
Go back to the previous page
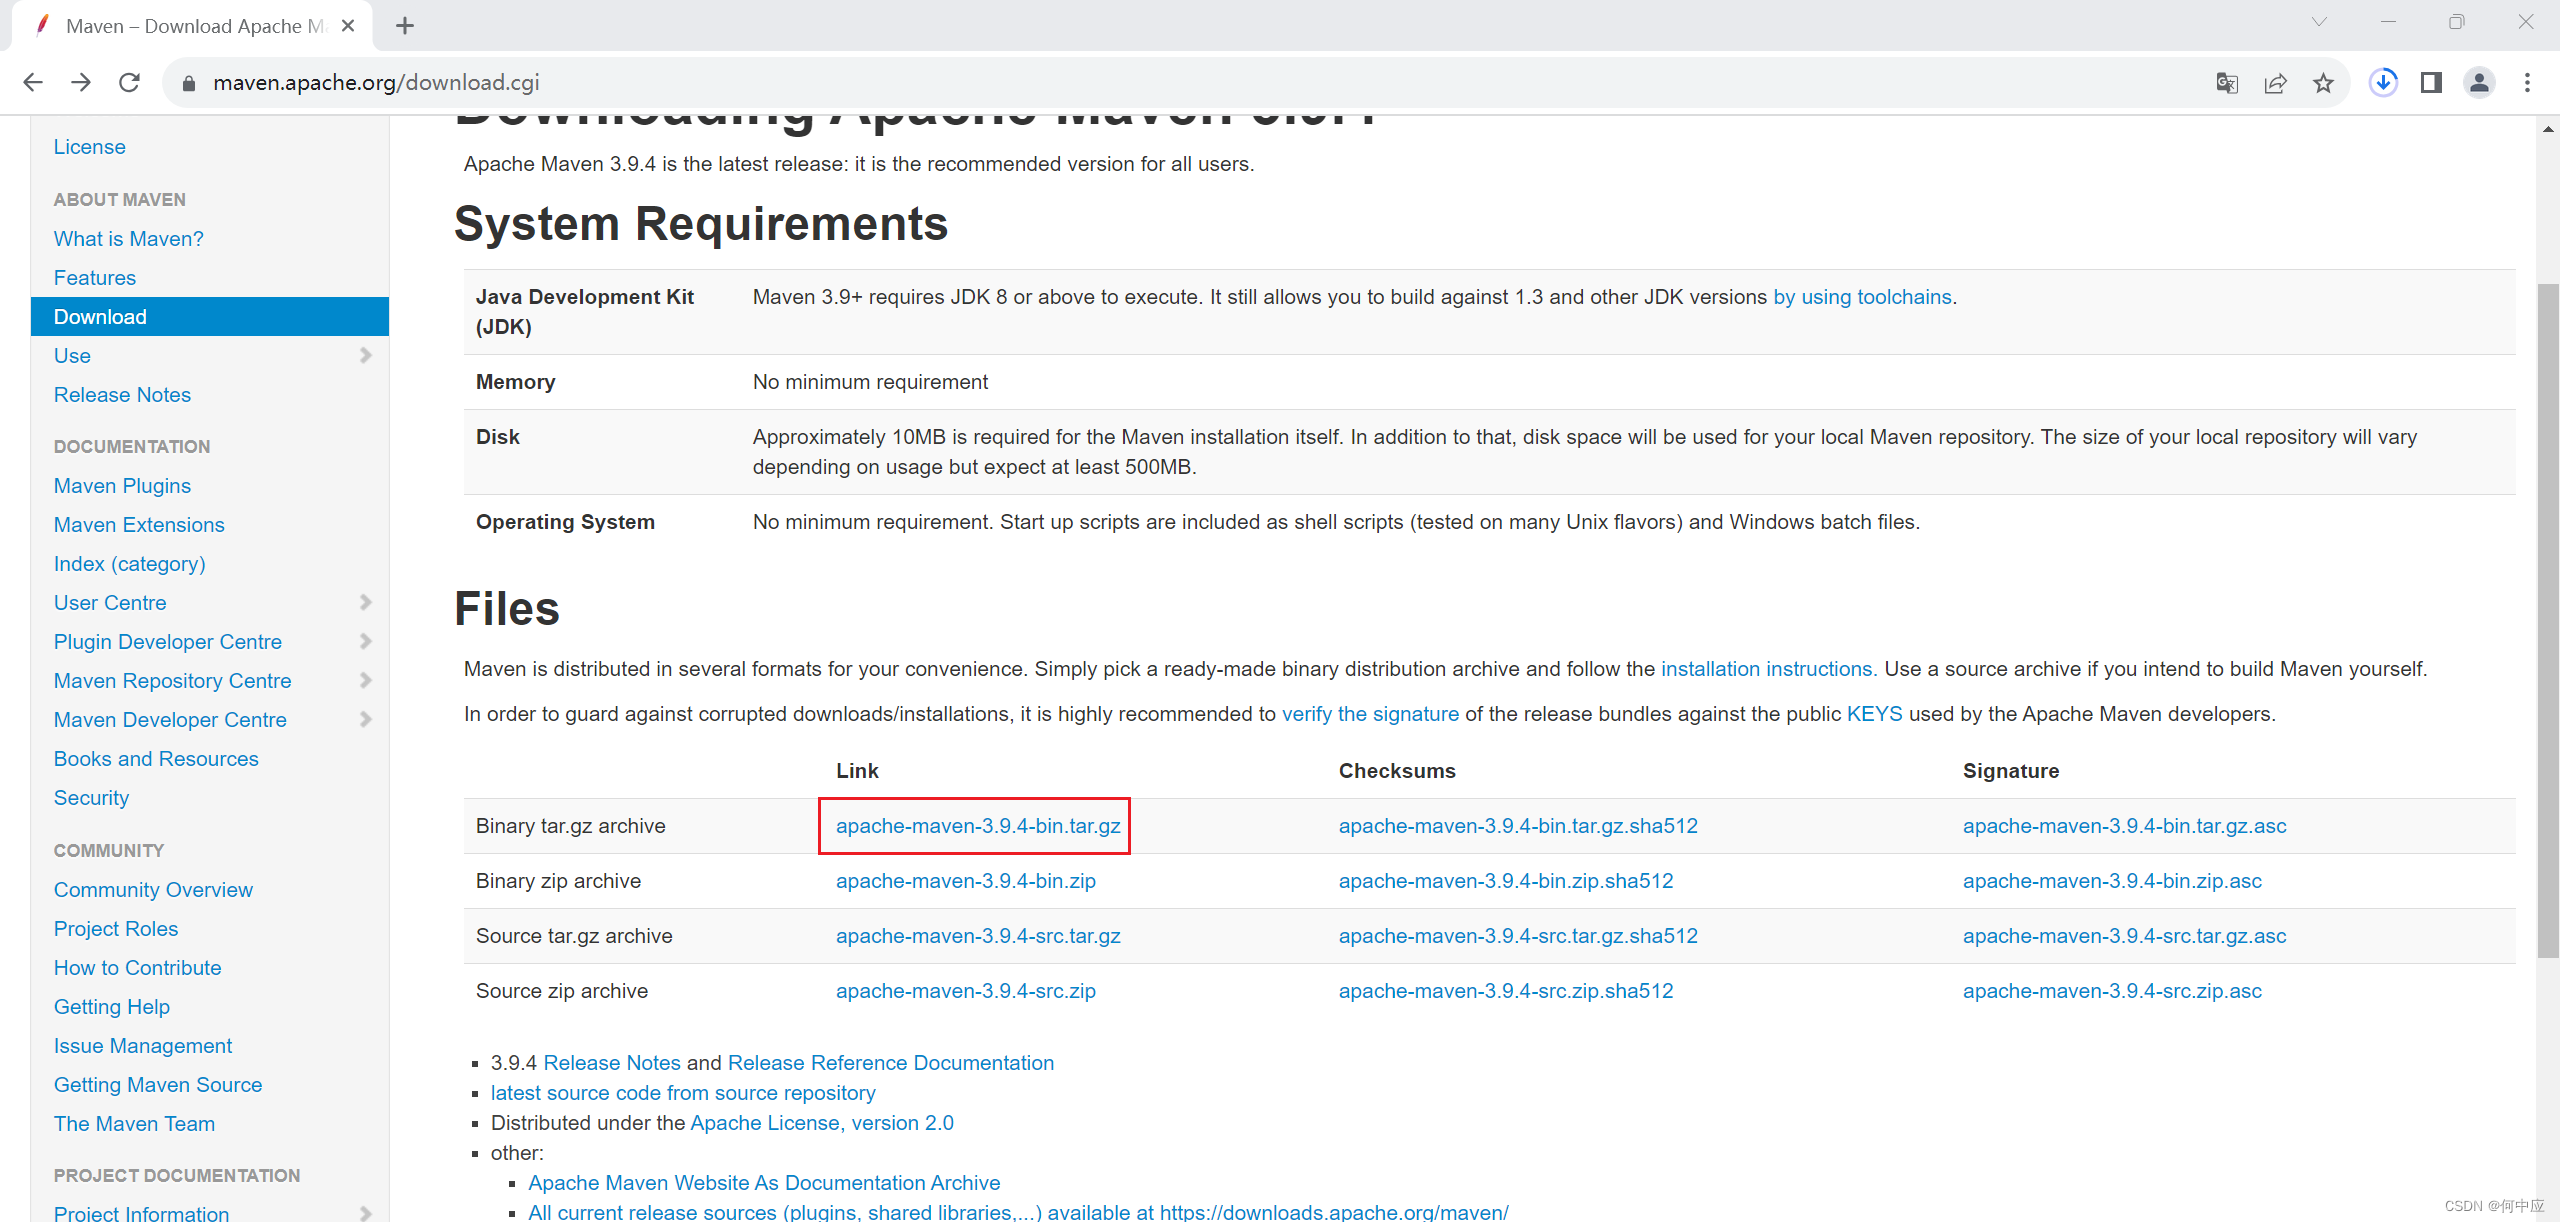coord(33,83)
